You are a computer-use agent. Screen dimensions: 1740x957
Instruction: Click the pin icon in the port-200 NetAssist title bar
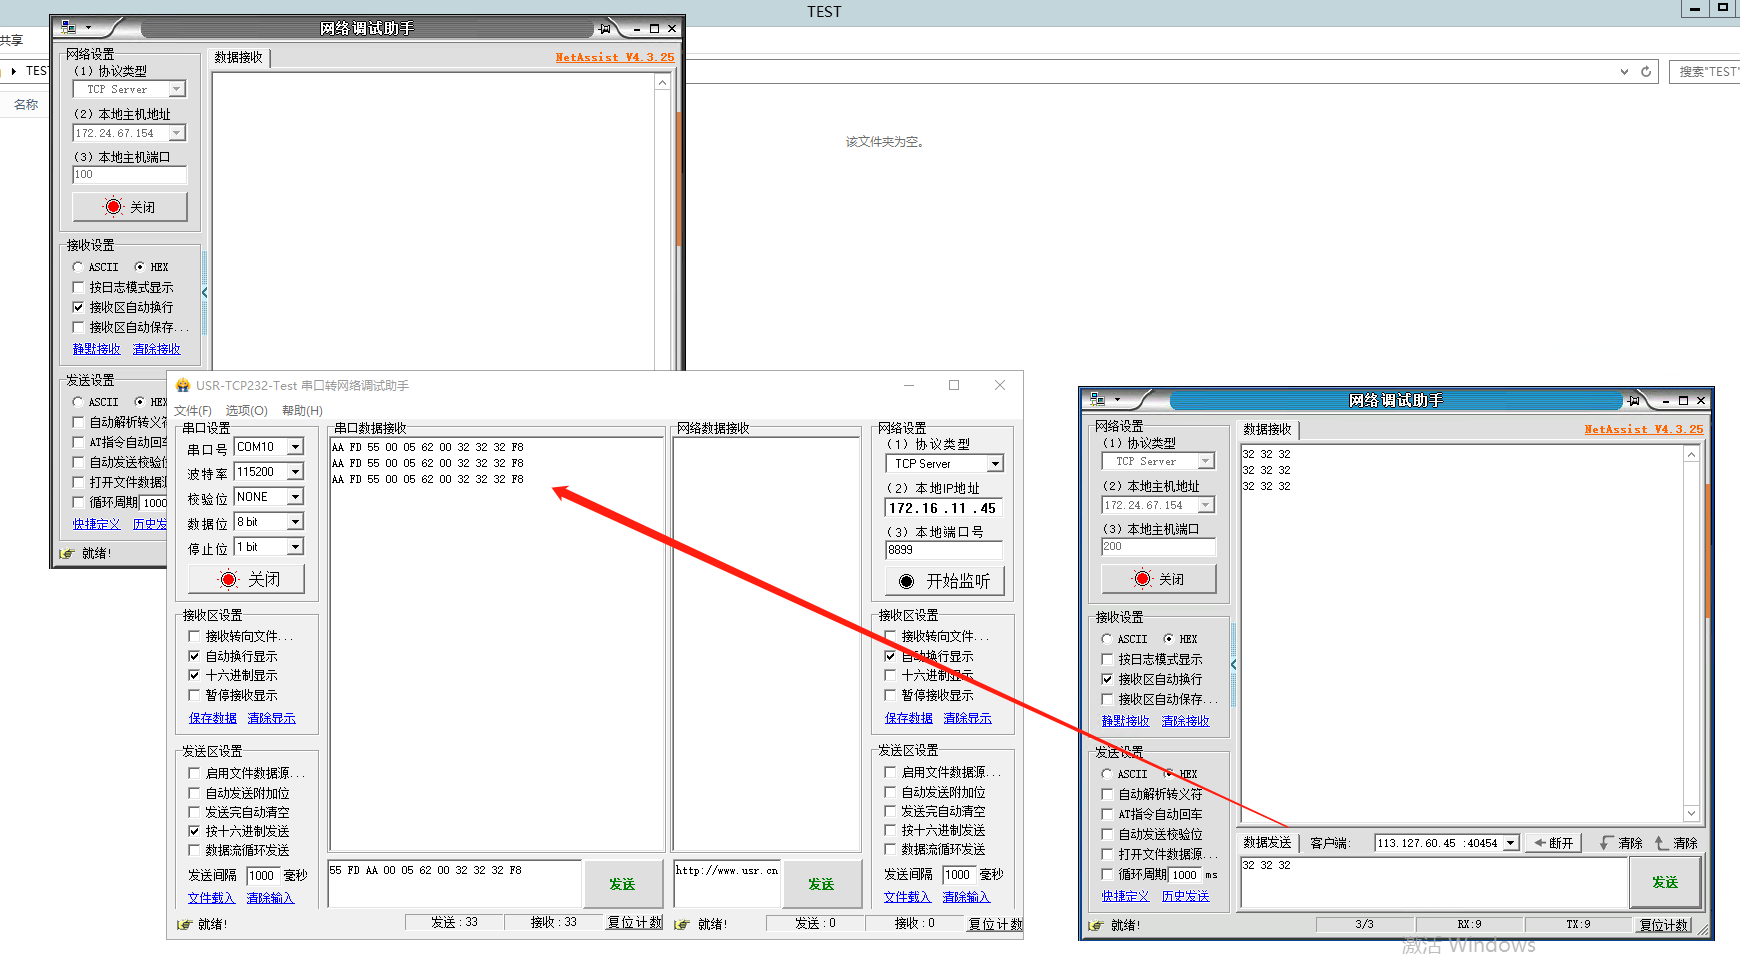click(x=1633, y=401)
